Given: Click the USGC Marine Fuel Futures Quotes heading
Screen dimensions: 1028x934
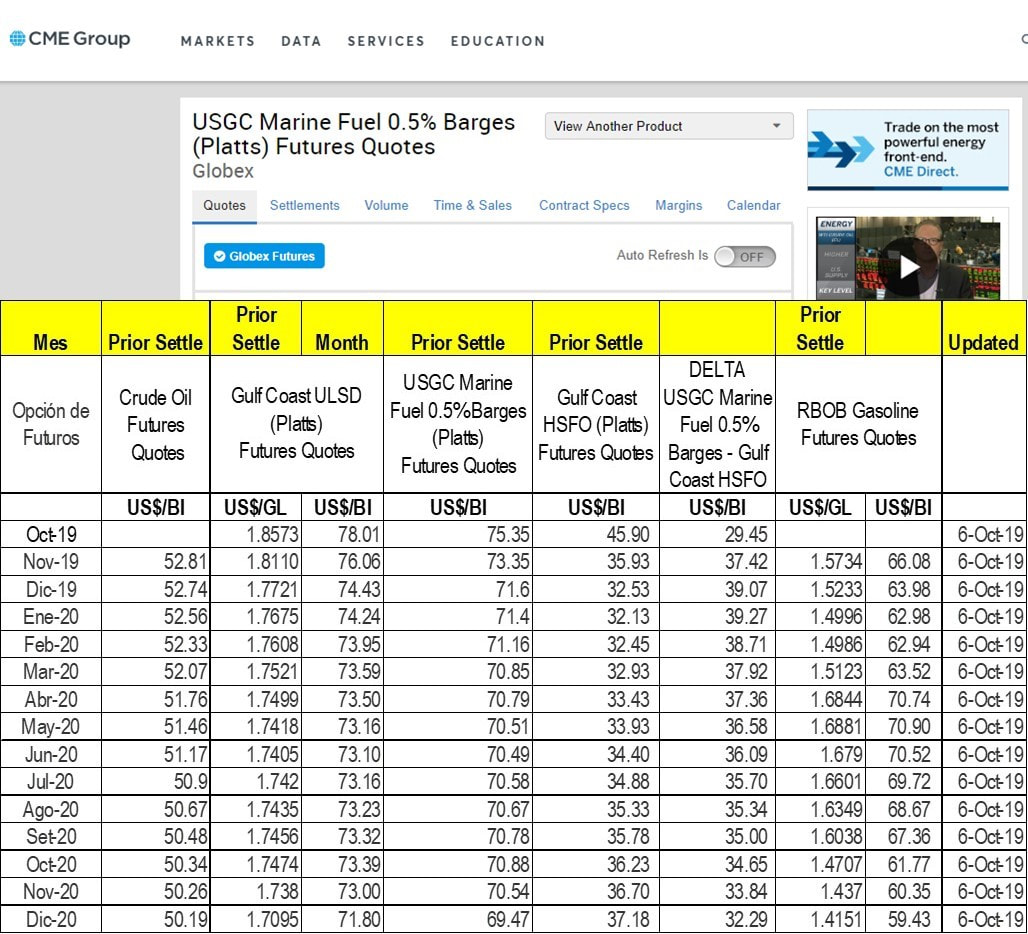Looking at the screenshot, I should point(353,134).
